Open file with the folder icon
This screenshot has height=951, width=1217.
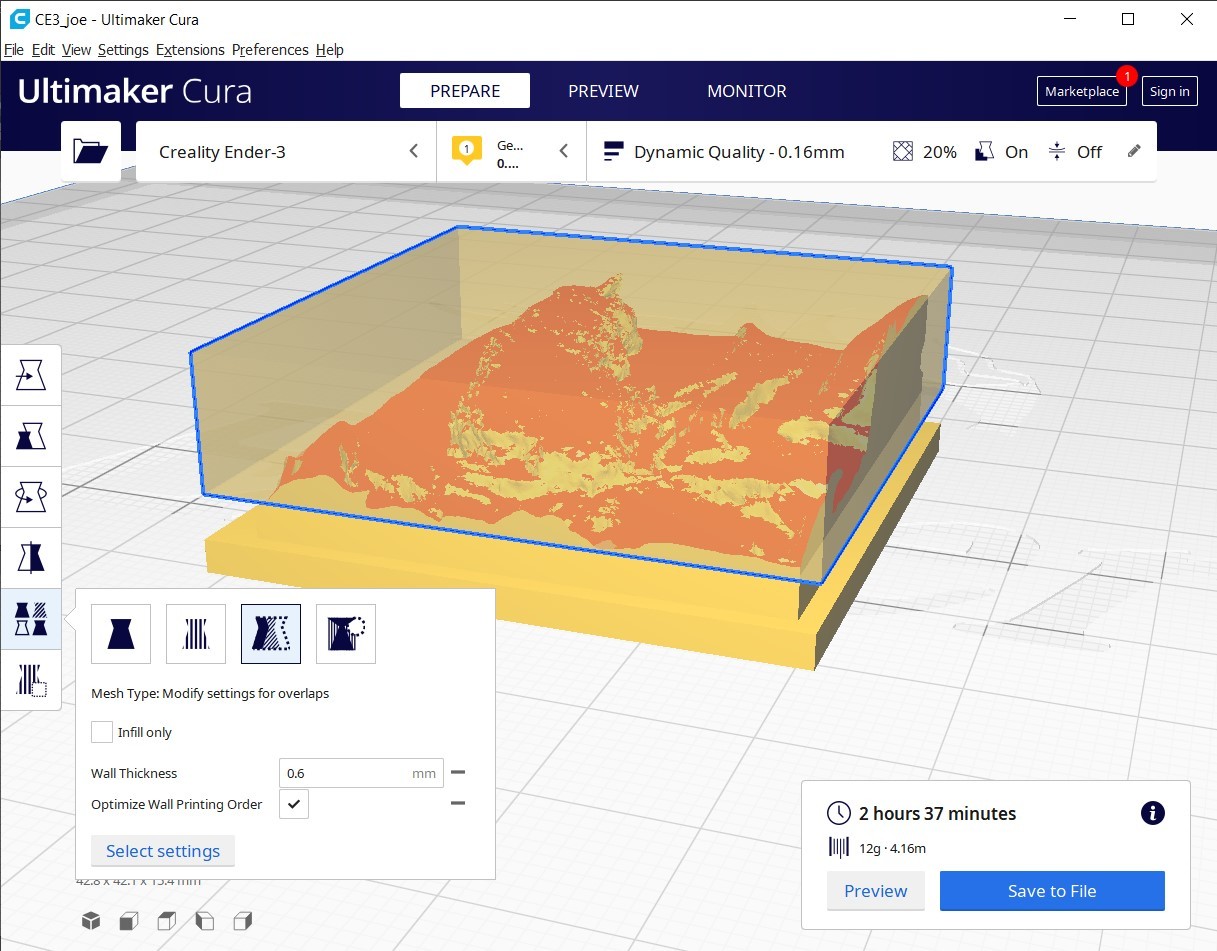tap(91, 152)
